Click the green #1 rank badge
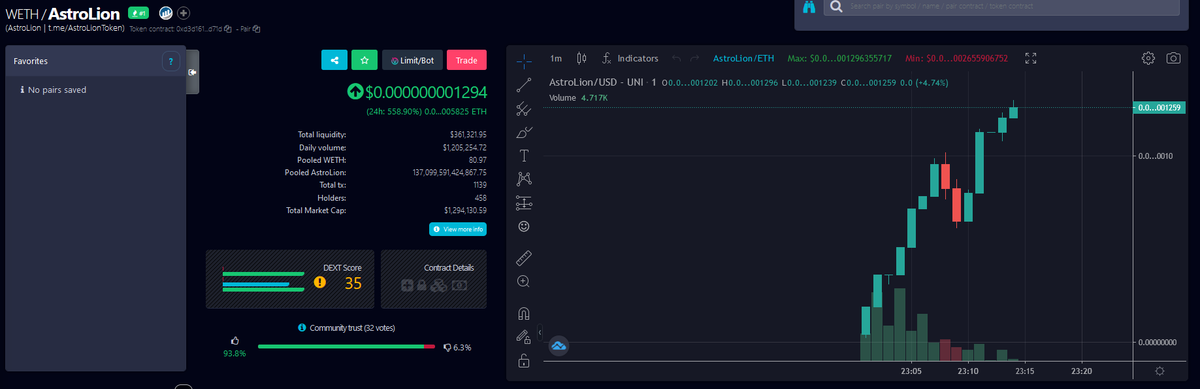The width and height of the screenshot is (1200, 389). point(138,13)
